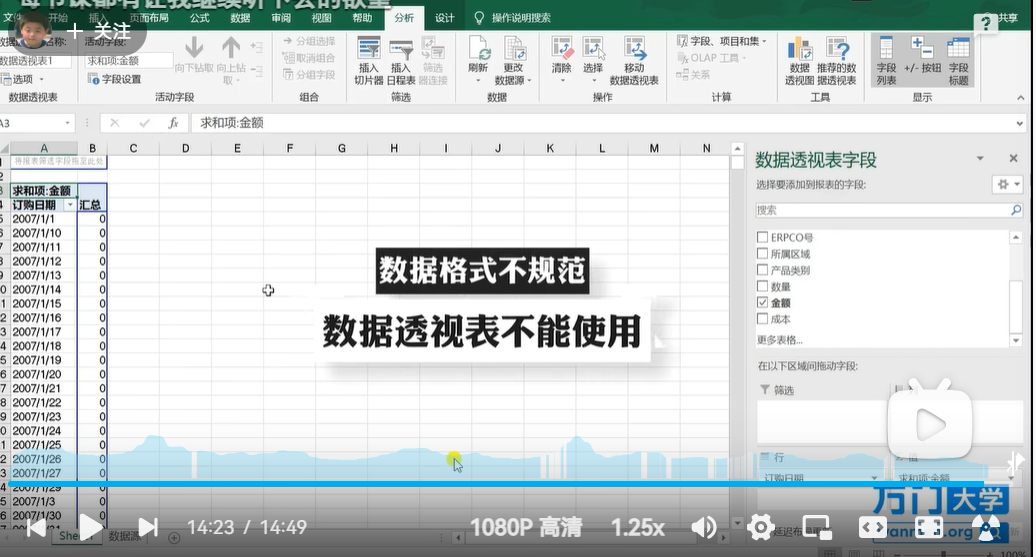Edit the 活动字段 name box
Image resolution: width=1036 pixels, height=557 pixels.
[130, 61]
